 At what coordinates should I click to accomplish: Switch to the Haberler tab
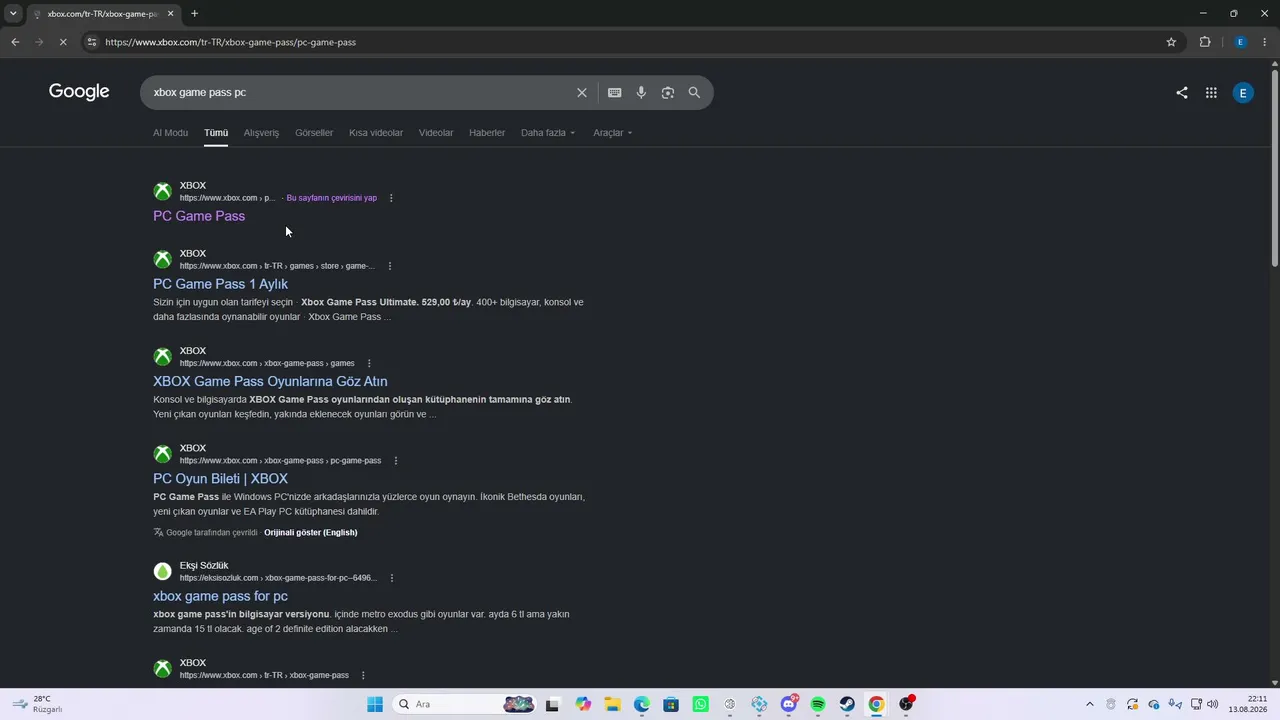coord(487,133)
